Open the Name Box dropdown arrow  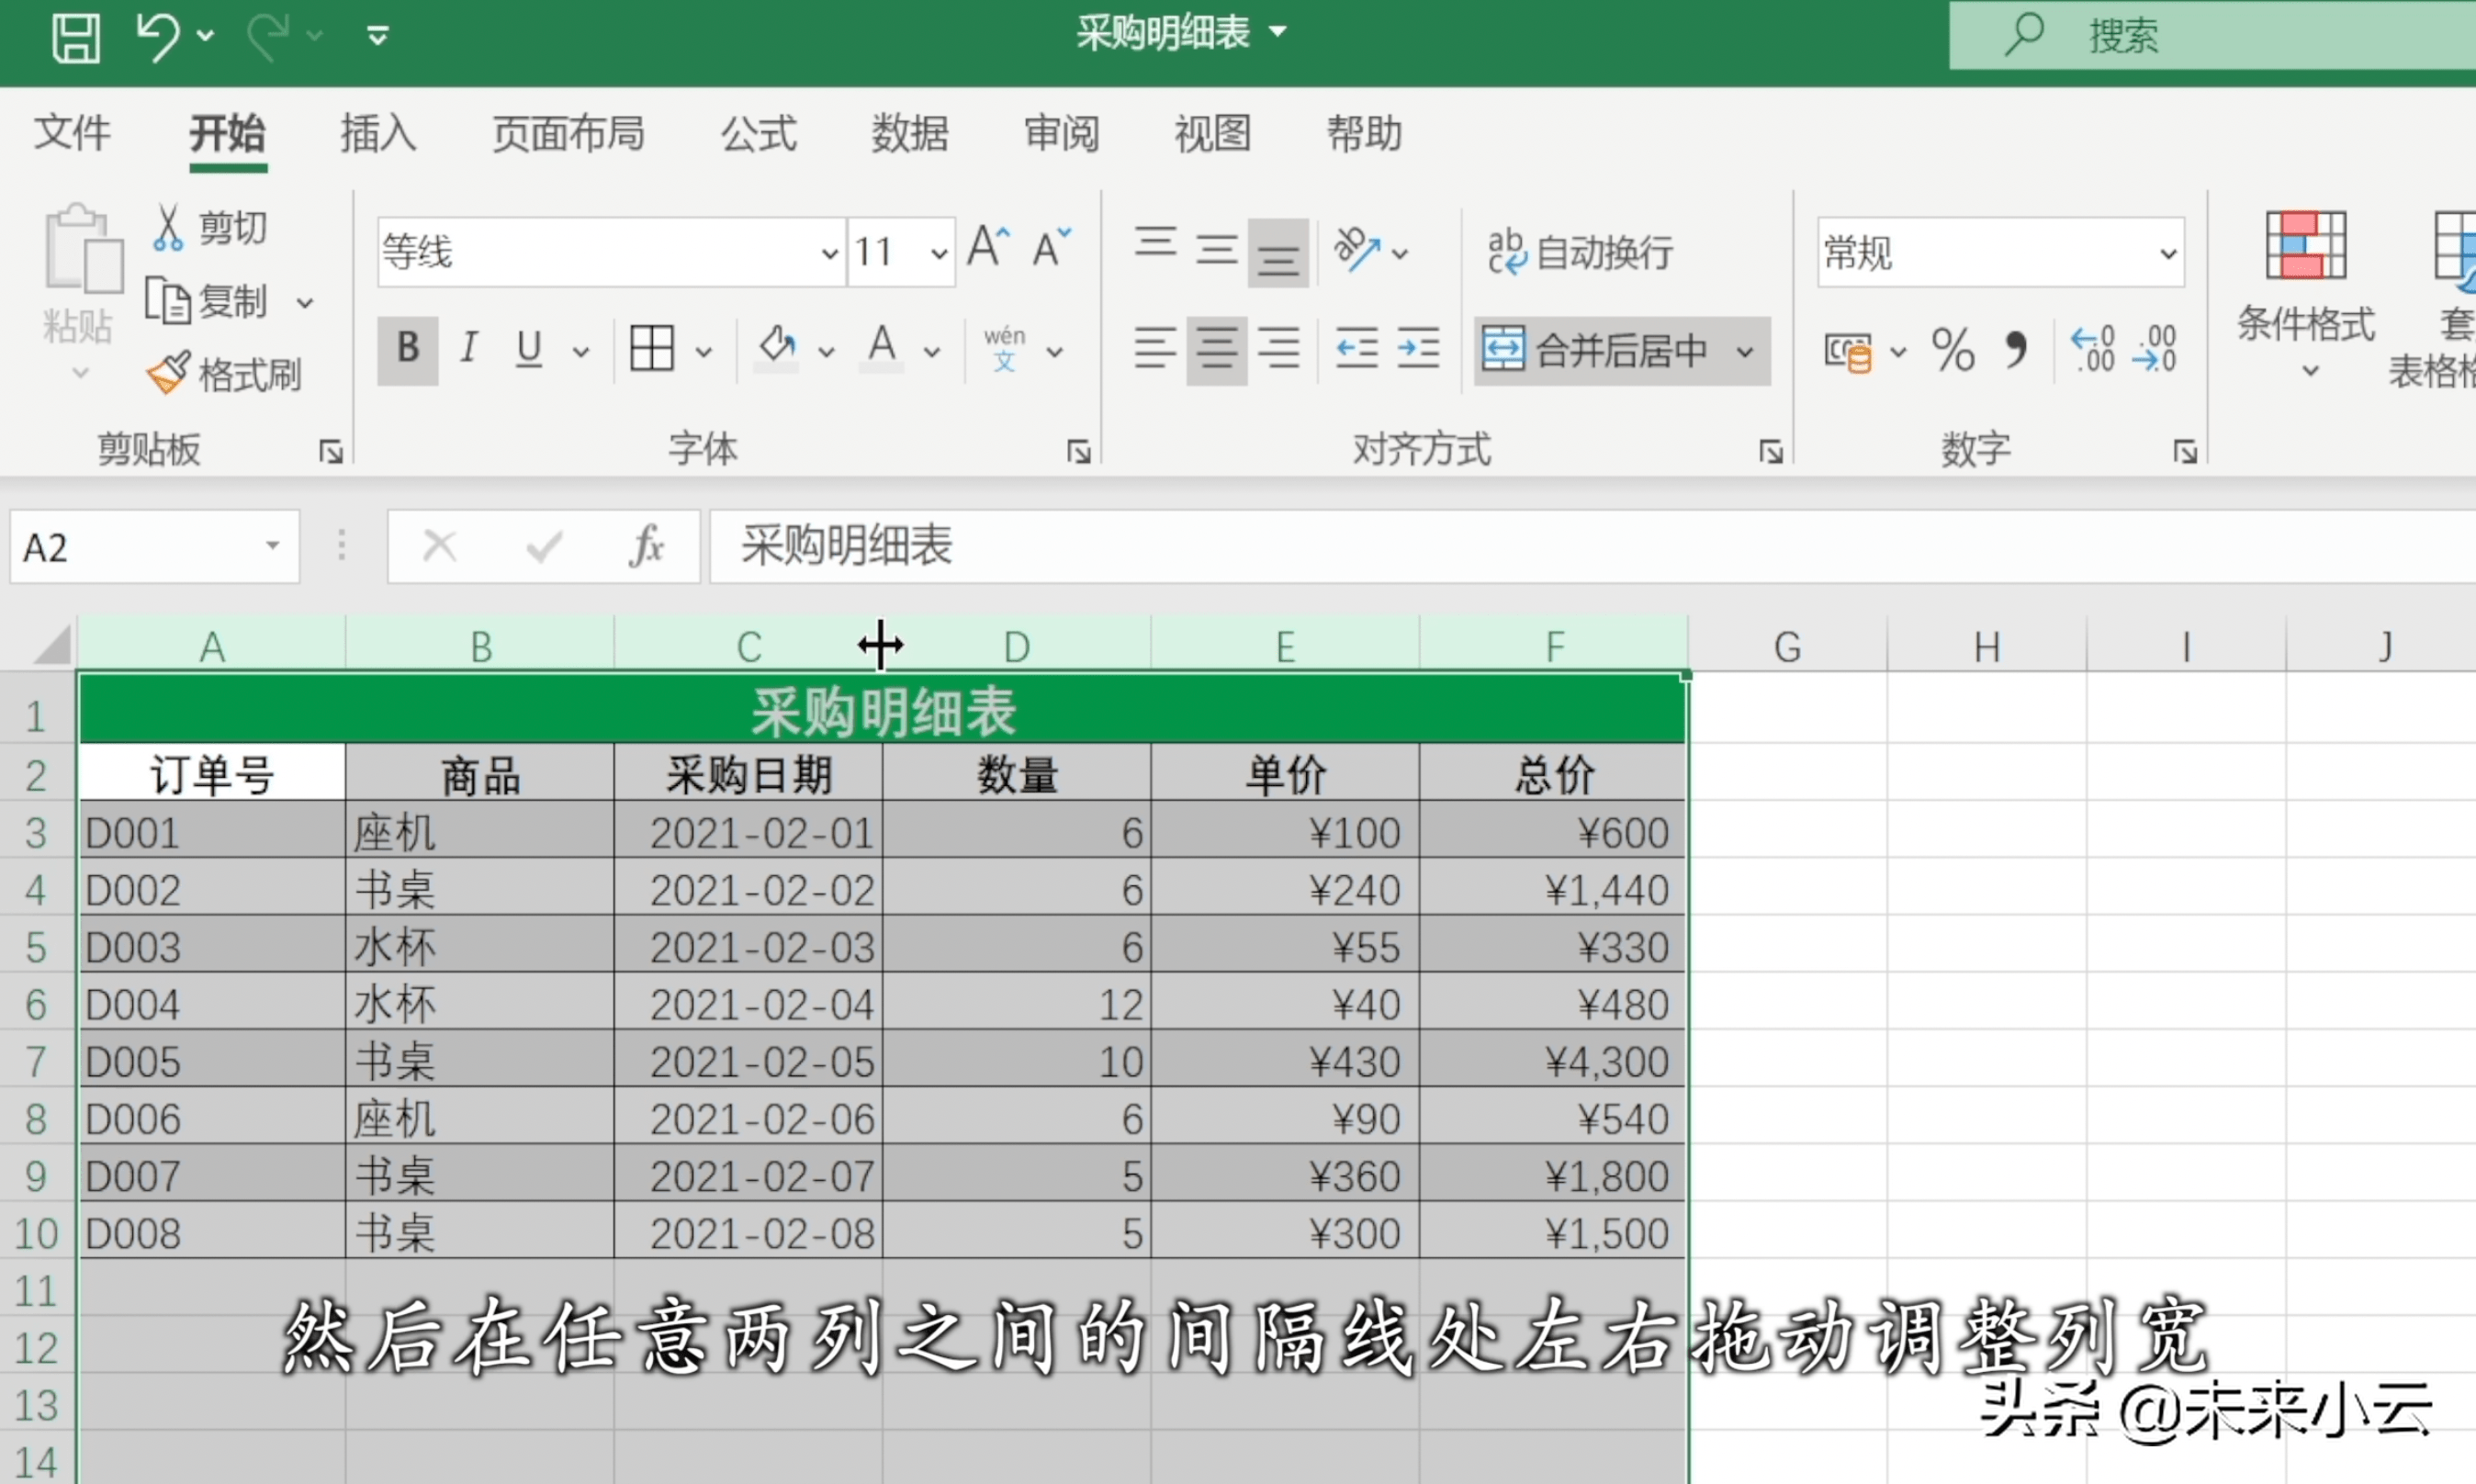click(272, 546)
